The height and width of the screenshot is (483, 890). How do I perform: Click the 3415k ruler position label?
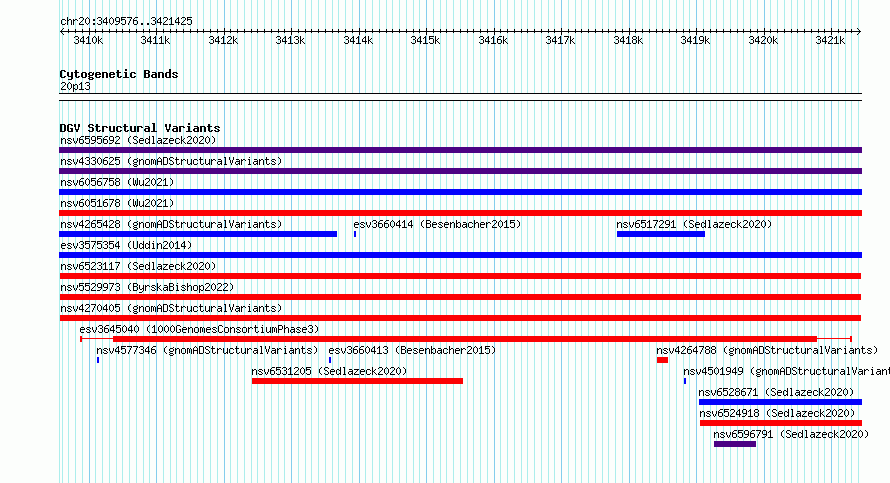426,40
